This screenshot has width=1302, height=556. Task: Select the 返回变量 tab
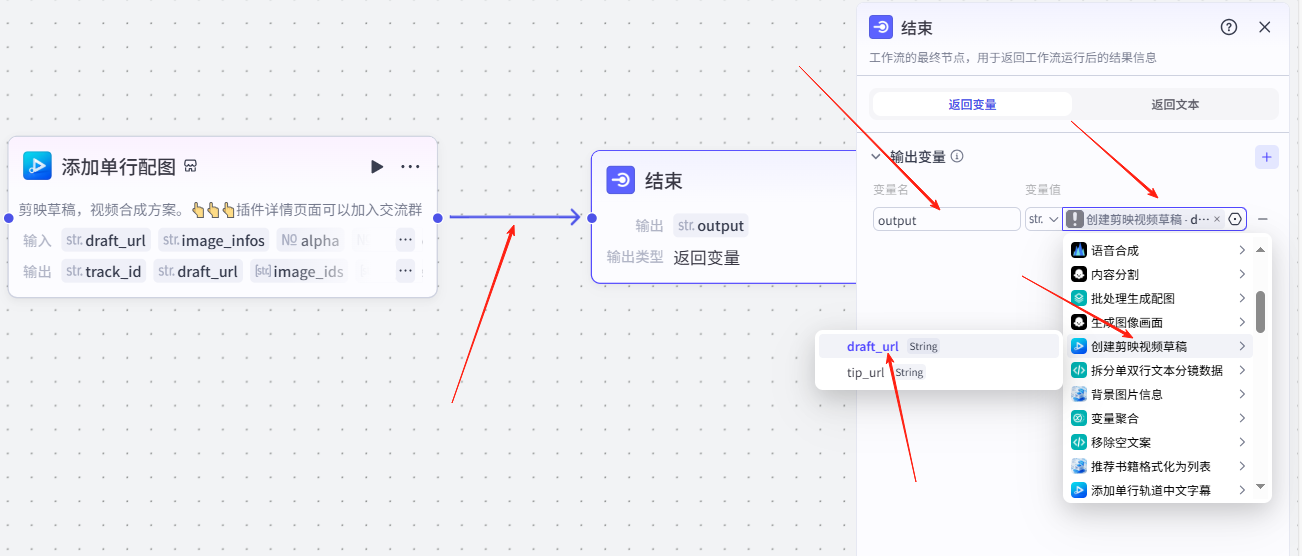click(x=972, y=104)
